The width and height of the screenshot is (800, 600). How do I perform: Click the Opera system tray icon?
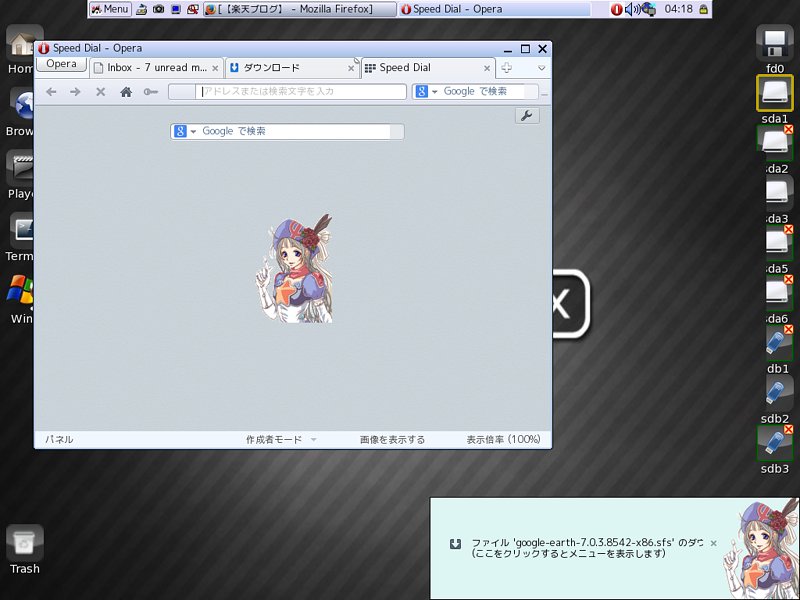point(616,9)
